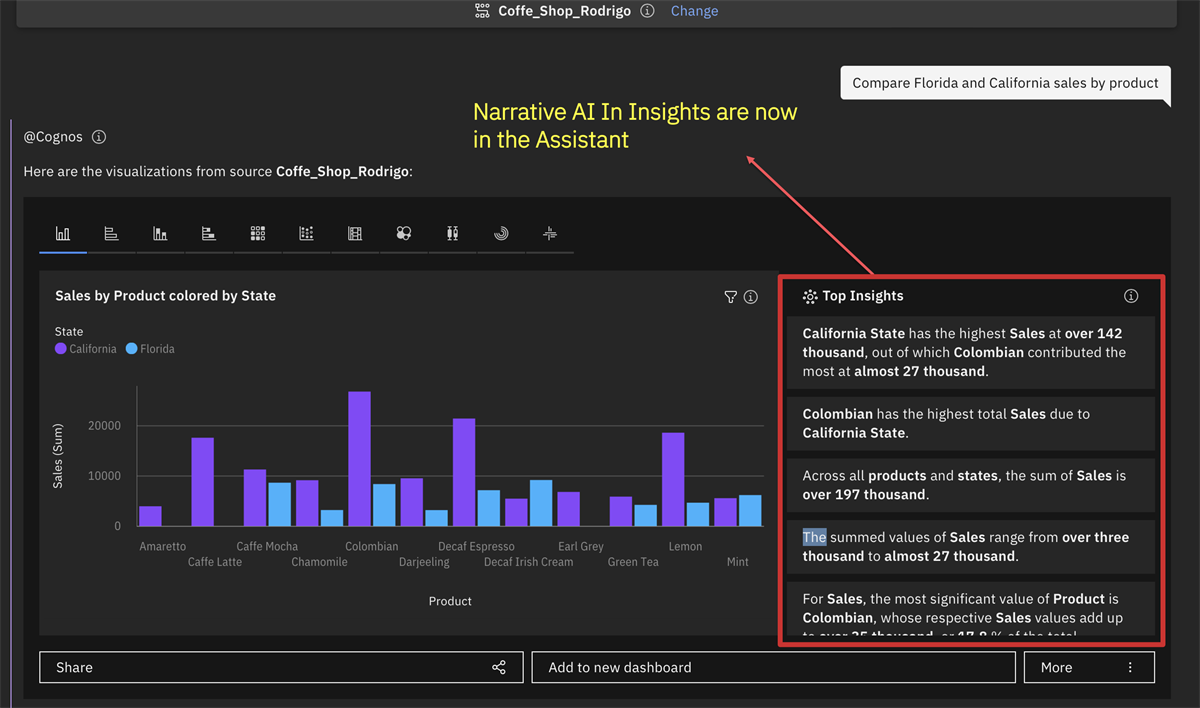Open the info popover next to Coffe_Shop_Rodrigo
This screenshot has height=708, width=1200.
point(647,11)
